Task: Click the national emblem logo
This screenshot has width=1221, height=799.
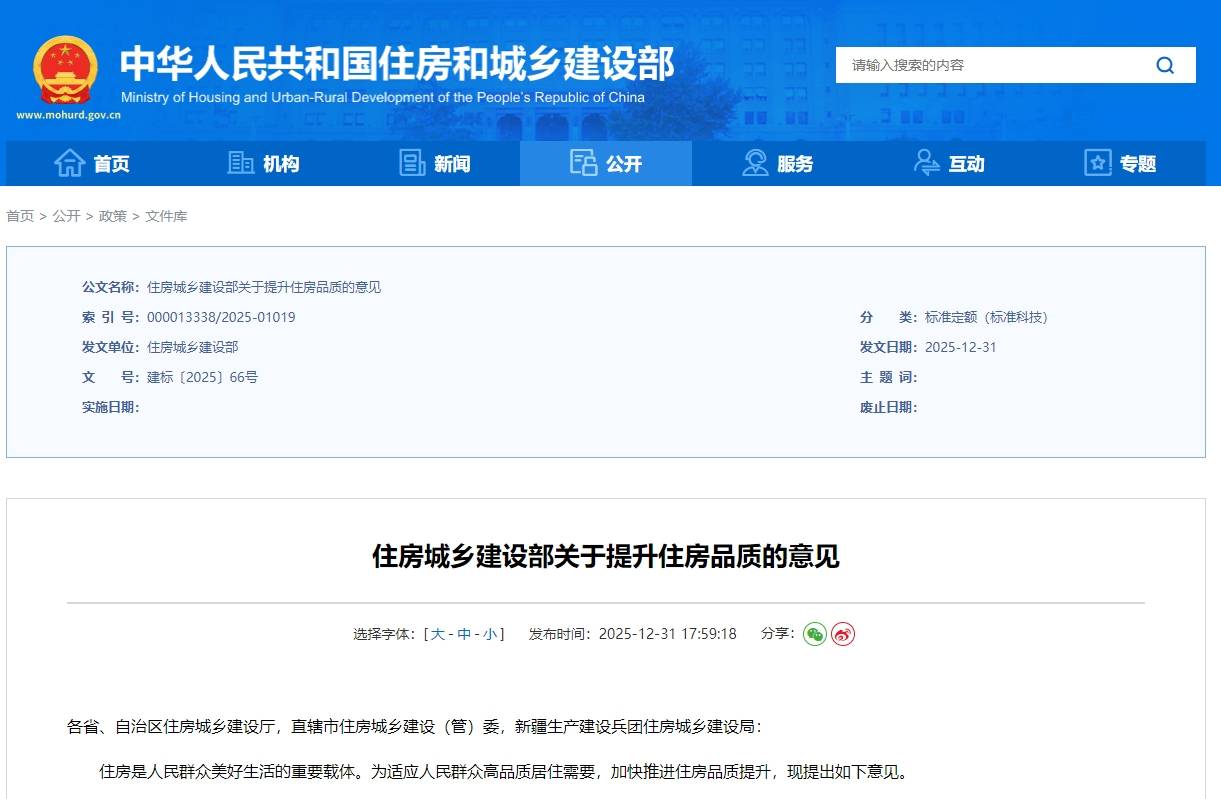Action: 65,70
